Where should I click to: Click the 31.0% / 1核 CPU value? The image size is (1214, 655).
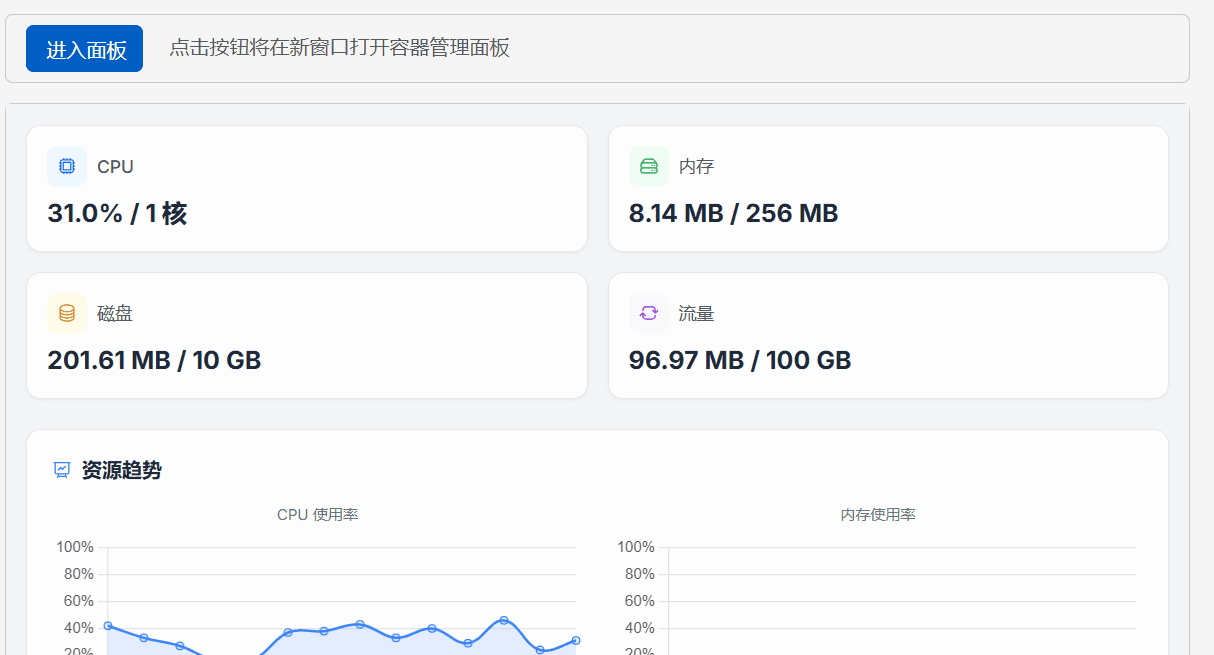click(117, 213)
